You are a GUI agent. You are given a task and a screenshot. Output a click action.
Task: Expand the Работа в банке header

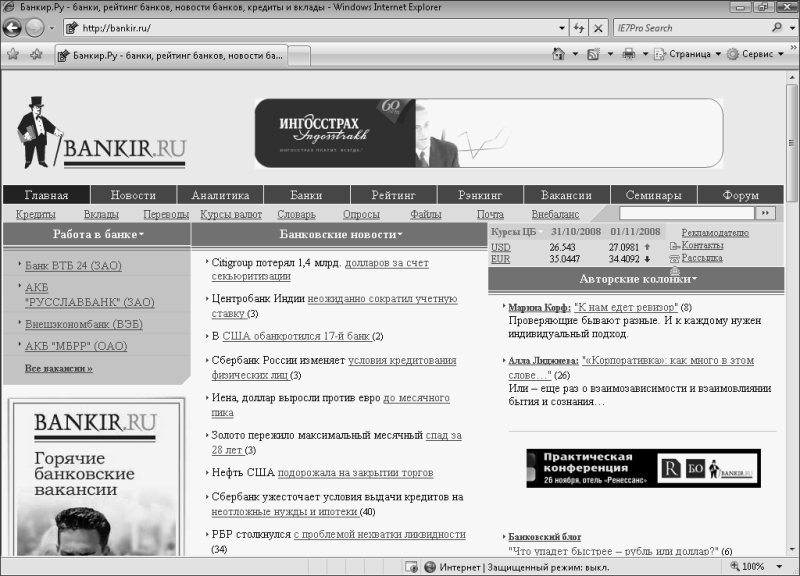point(98,234)
